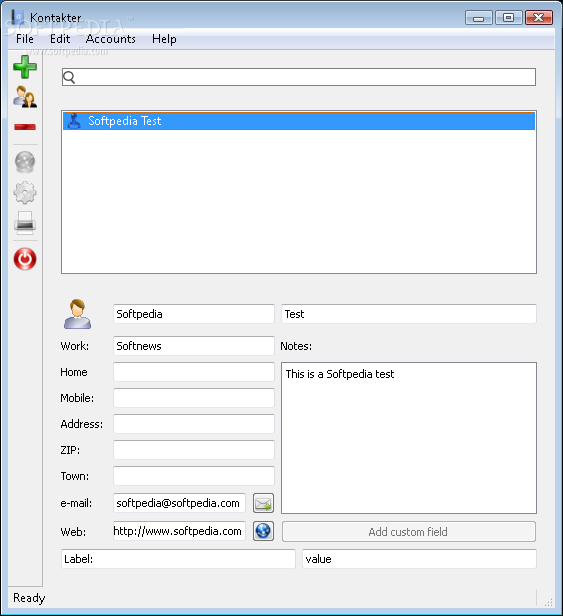This screenshot has height=616, width=563.
Task: Open settings via the gear icon
Action: point(25,192)
